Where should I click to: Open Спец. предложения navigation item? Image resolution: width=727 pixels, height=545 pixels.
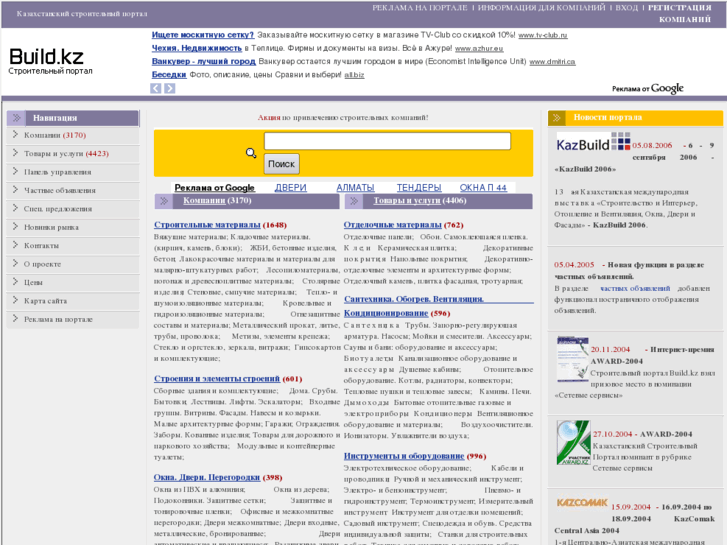pos(58,209)
